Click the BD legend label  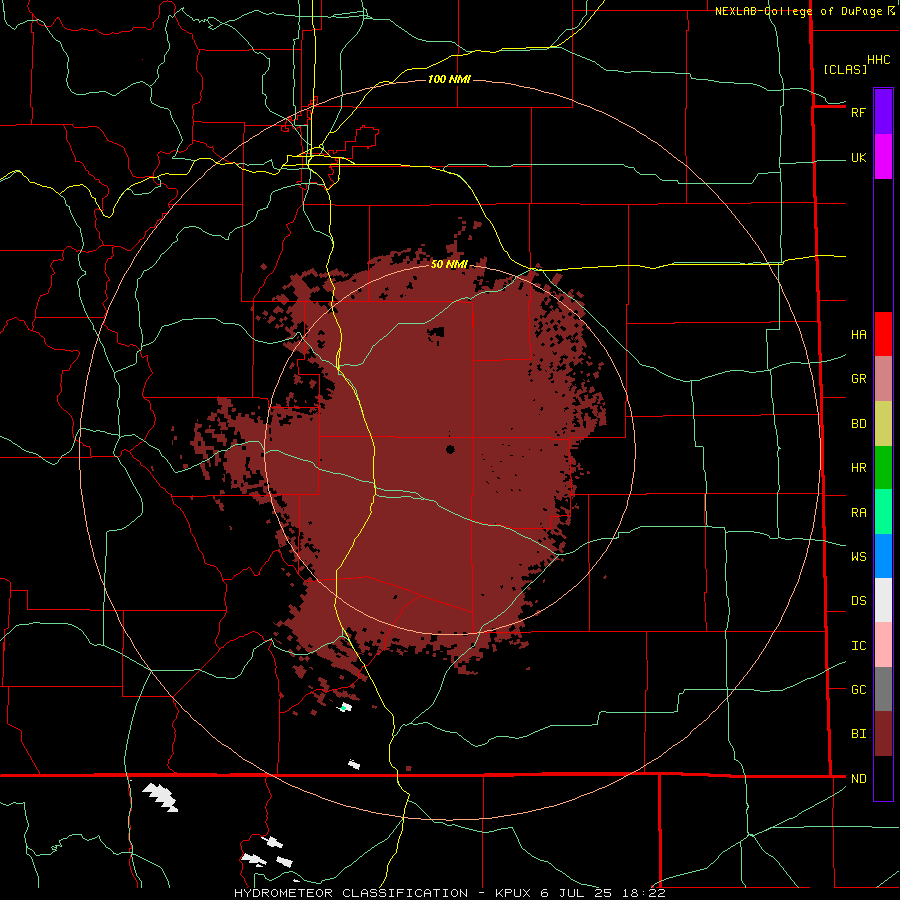858,424
